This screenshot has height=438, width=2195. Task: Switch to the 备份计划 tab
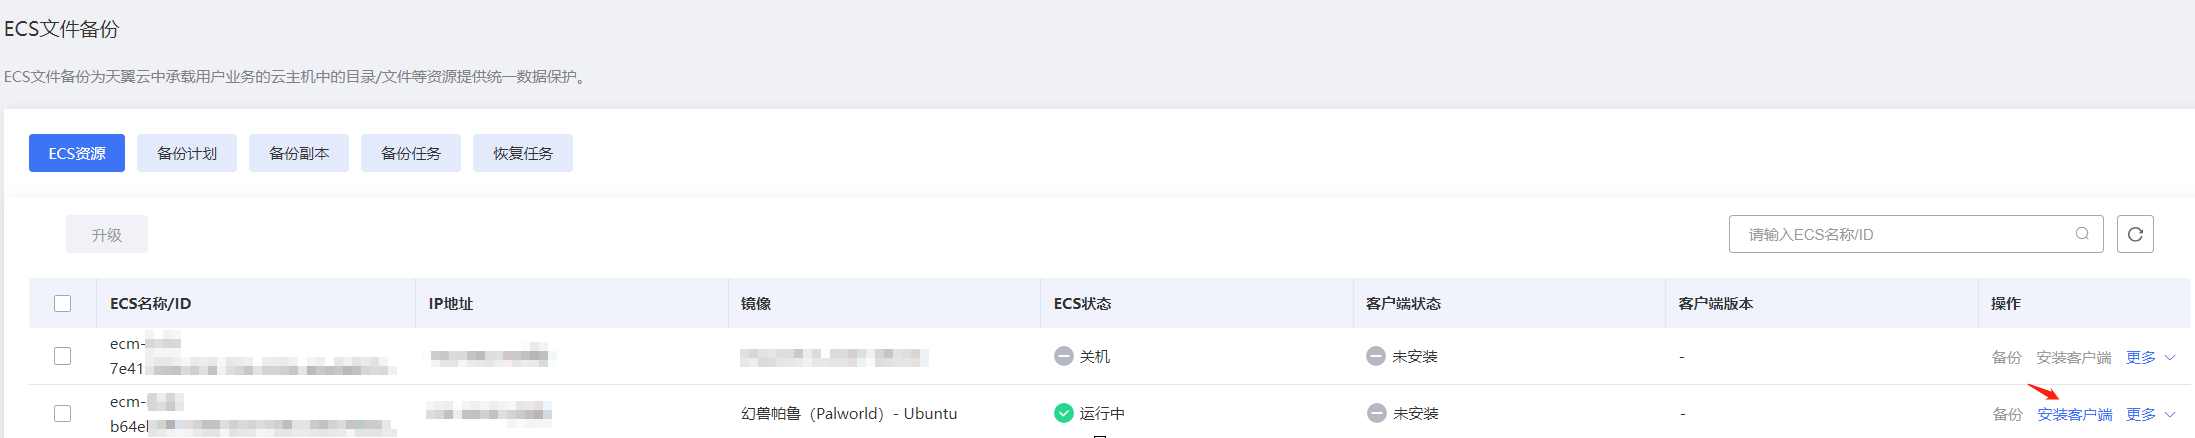187,153
